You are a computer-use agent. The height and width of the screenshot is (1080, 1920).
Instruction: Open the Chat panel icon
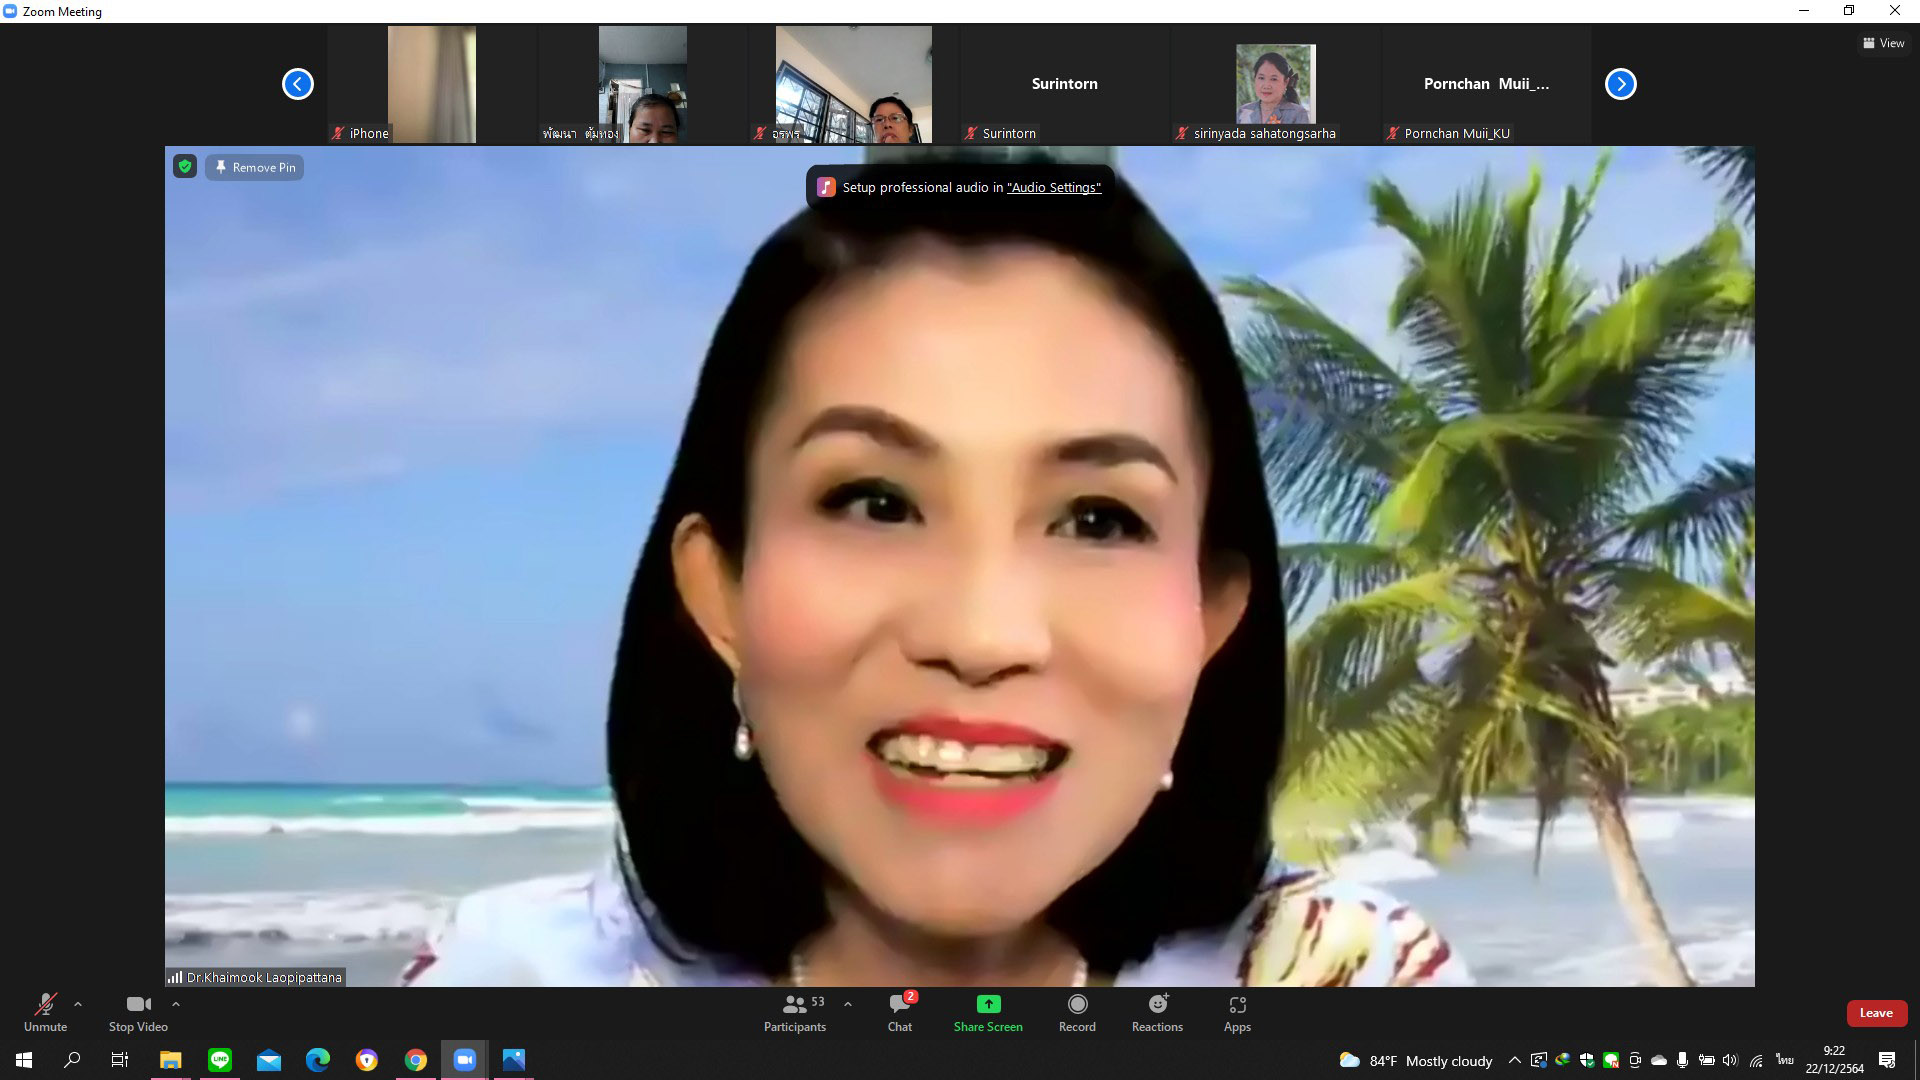[x=899, y=1005]
